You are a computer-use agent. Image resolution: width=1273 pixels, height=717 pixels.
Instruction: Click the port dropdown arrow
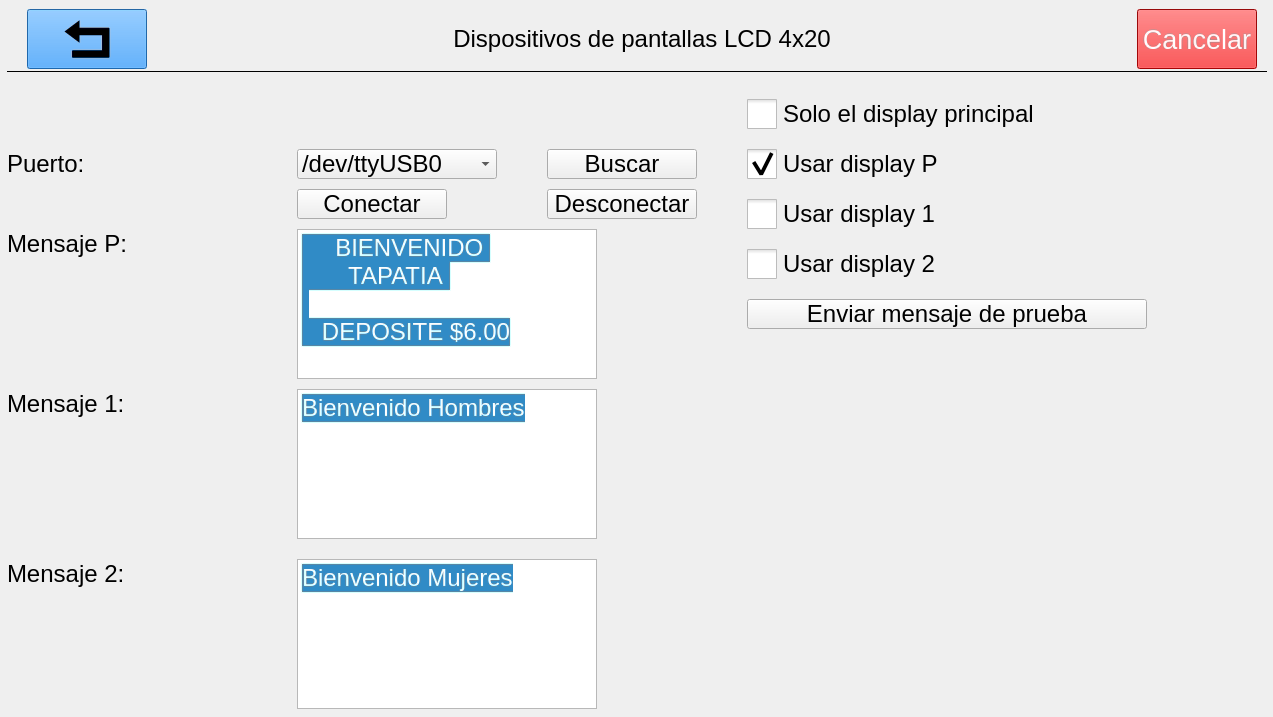point(485,164)
